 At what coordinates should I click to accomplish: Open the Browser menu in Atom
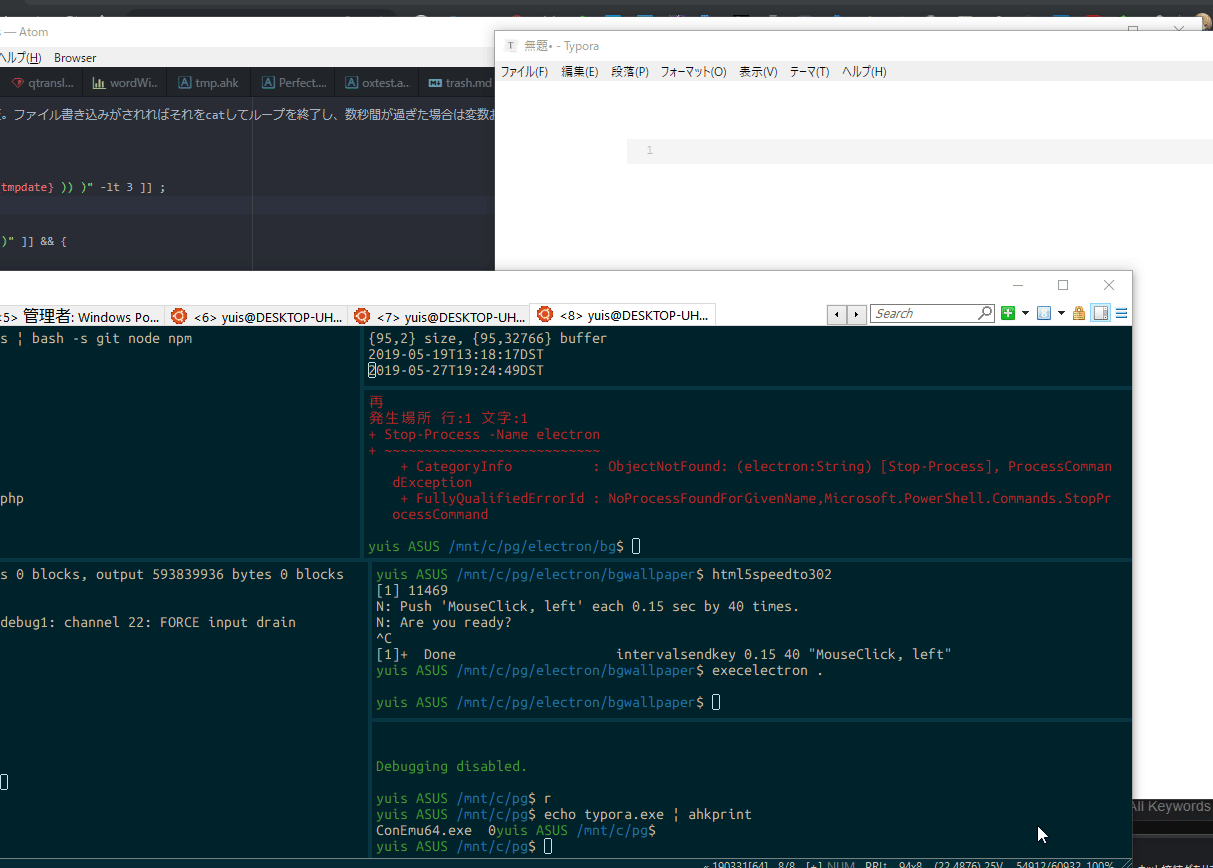tap(75, 58)
